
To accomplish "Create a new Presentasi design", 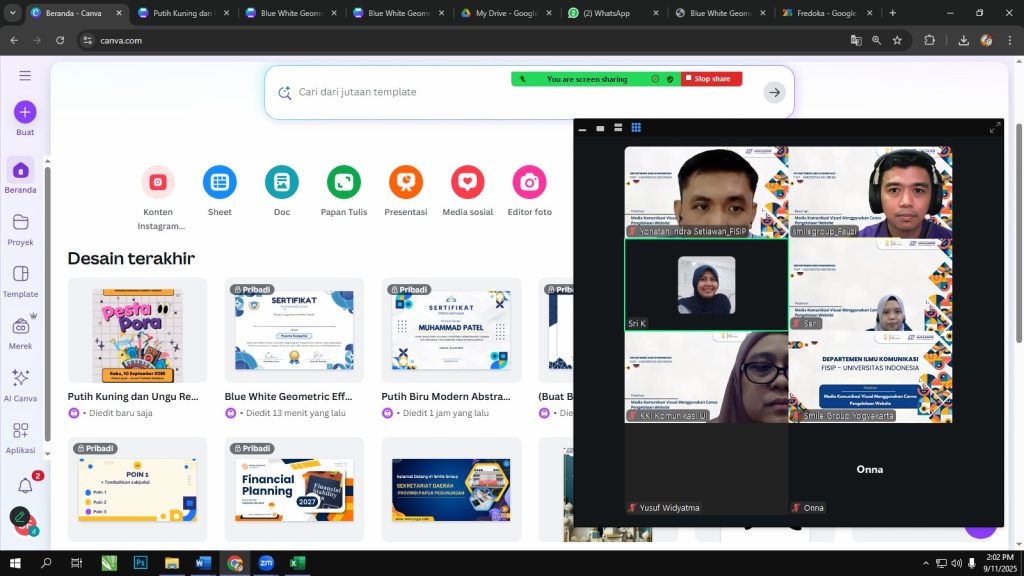I will 406,182.
